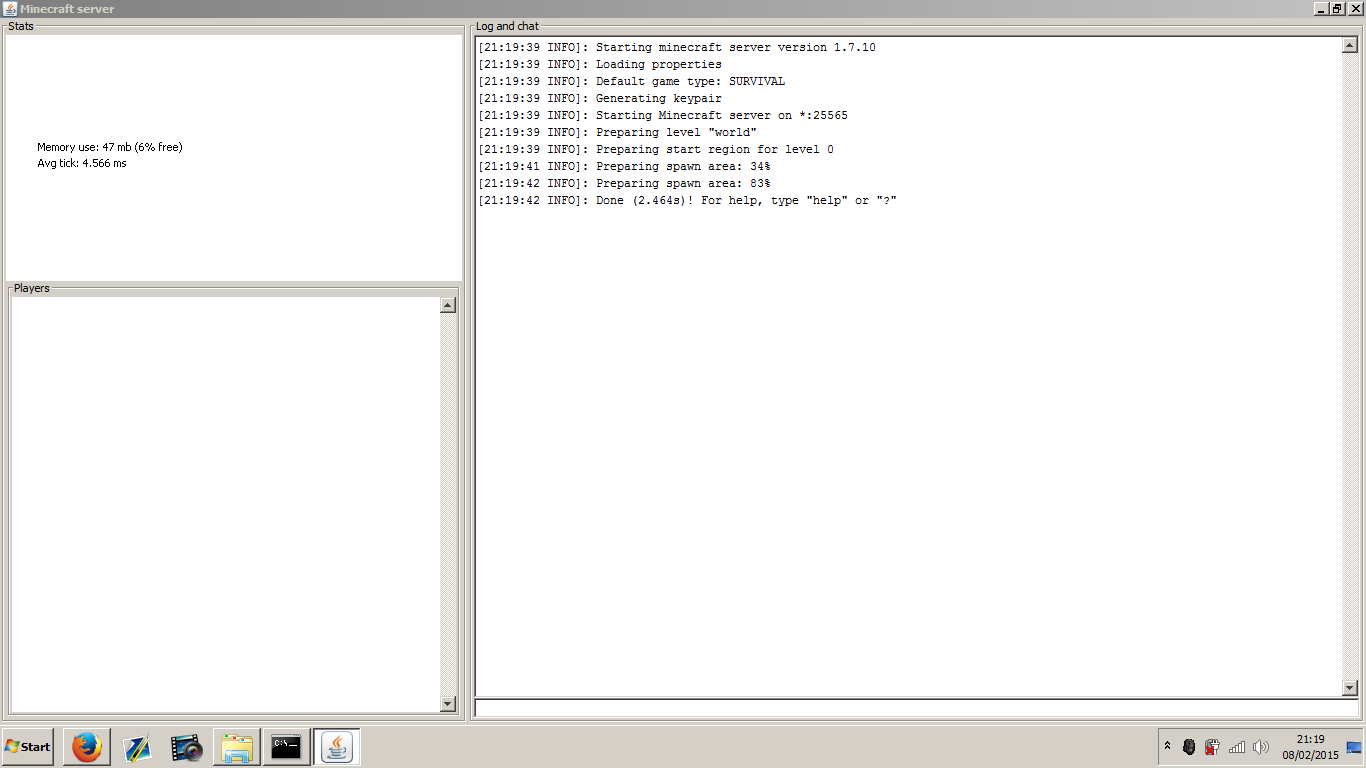The image size is (1366, 768).
Task: Click the Players list scroll-up arrow
Action: click(448, 306)
